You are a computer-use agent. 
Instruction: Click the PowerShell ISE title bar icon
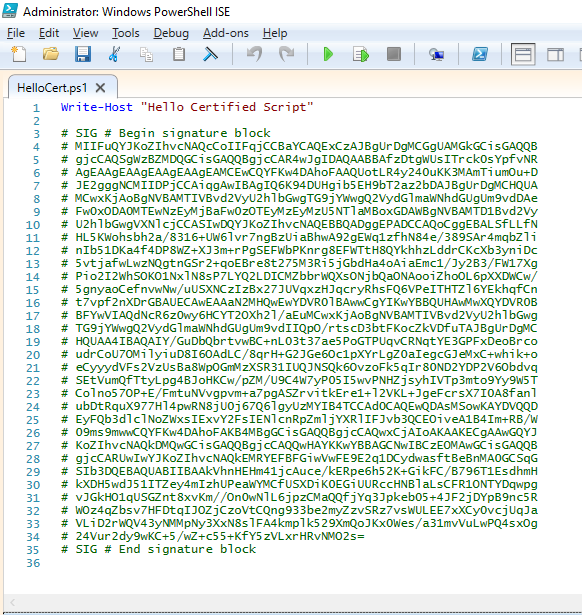[x=9, y=11]
